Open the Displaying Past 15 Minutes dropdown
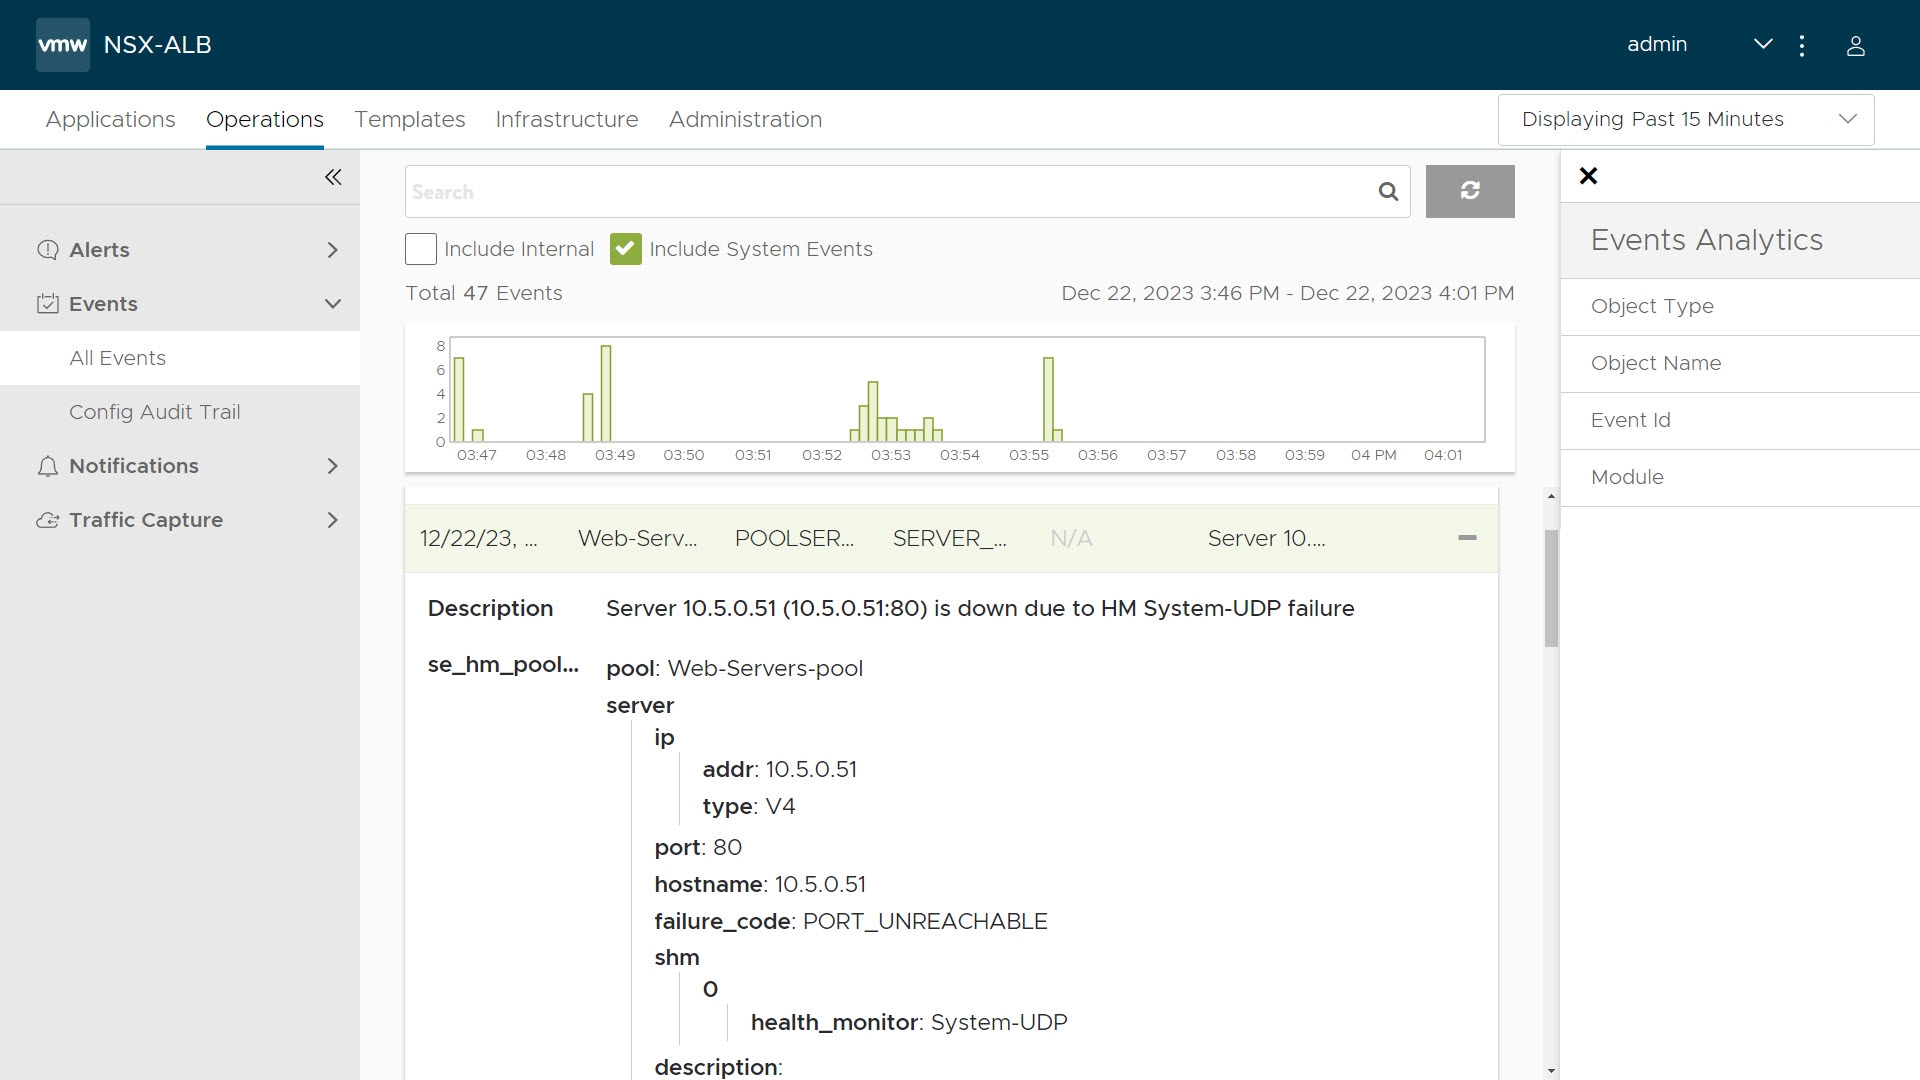This screenshot has height=1080, width=1920. click(x=1686, y=120)
